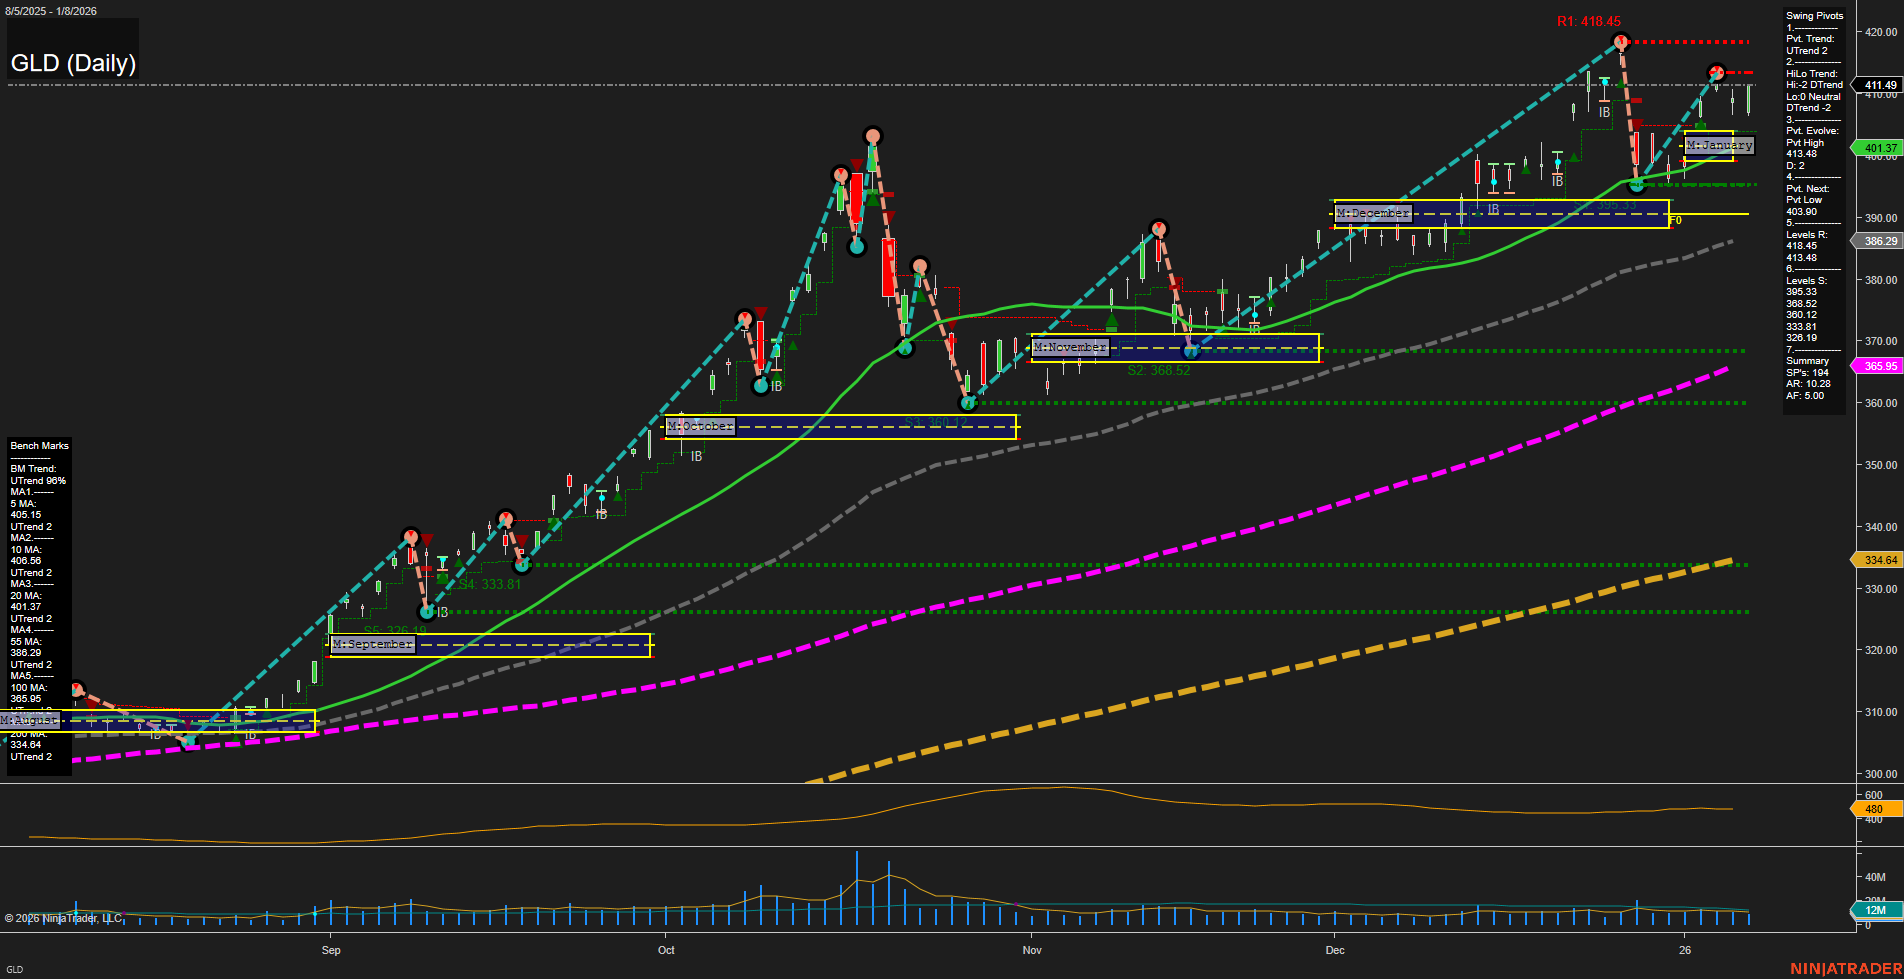
Task: Click the M:October monthly pivot label
Action: pyautogui.click(x=700, y=426)
